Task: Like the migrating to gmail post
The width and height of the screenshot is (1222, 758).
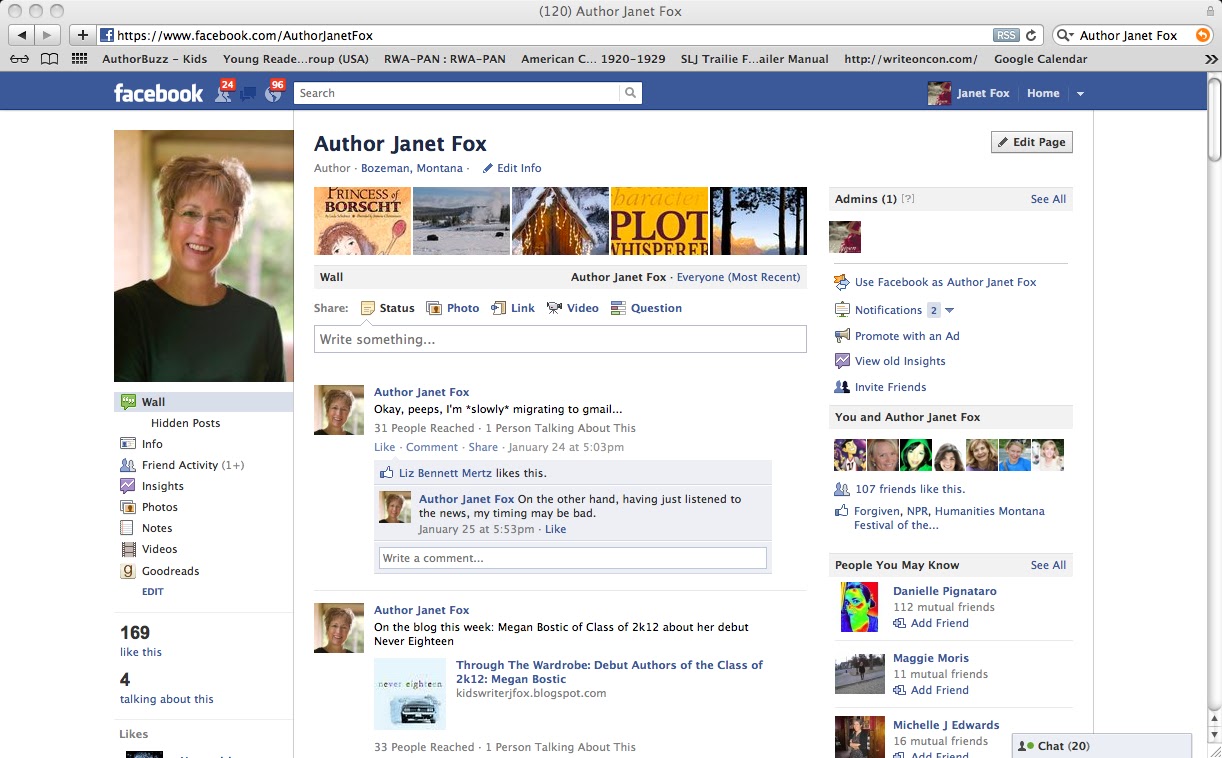Action: point(385,447)
